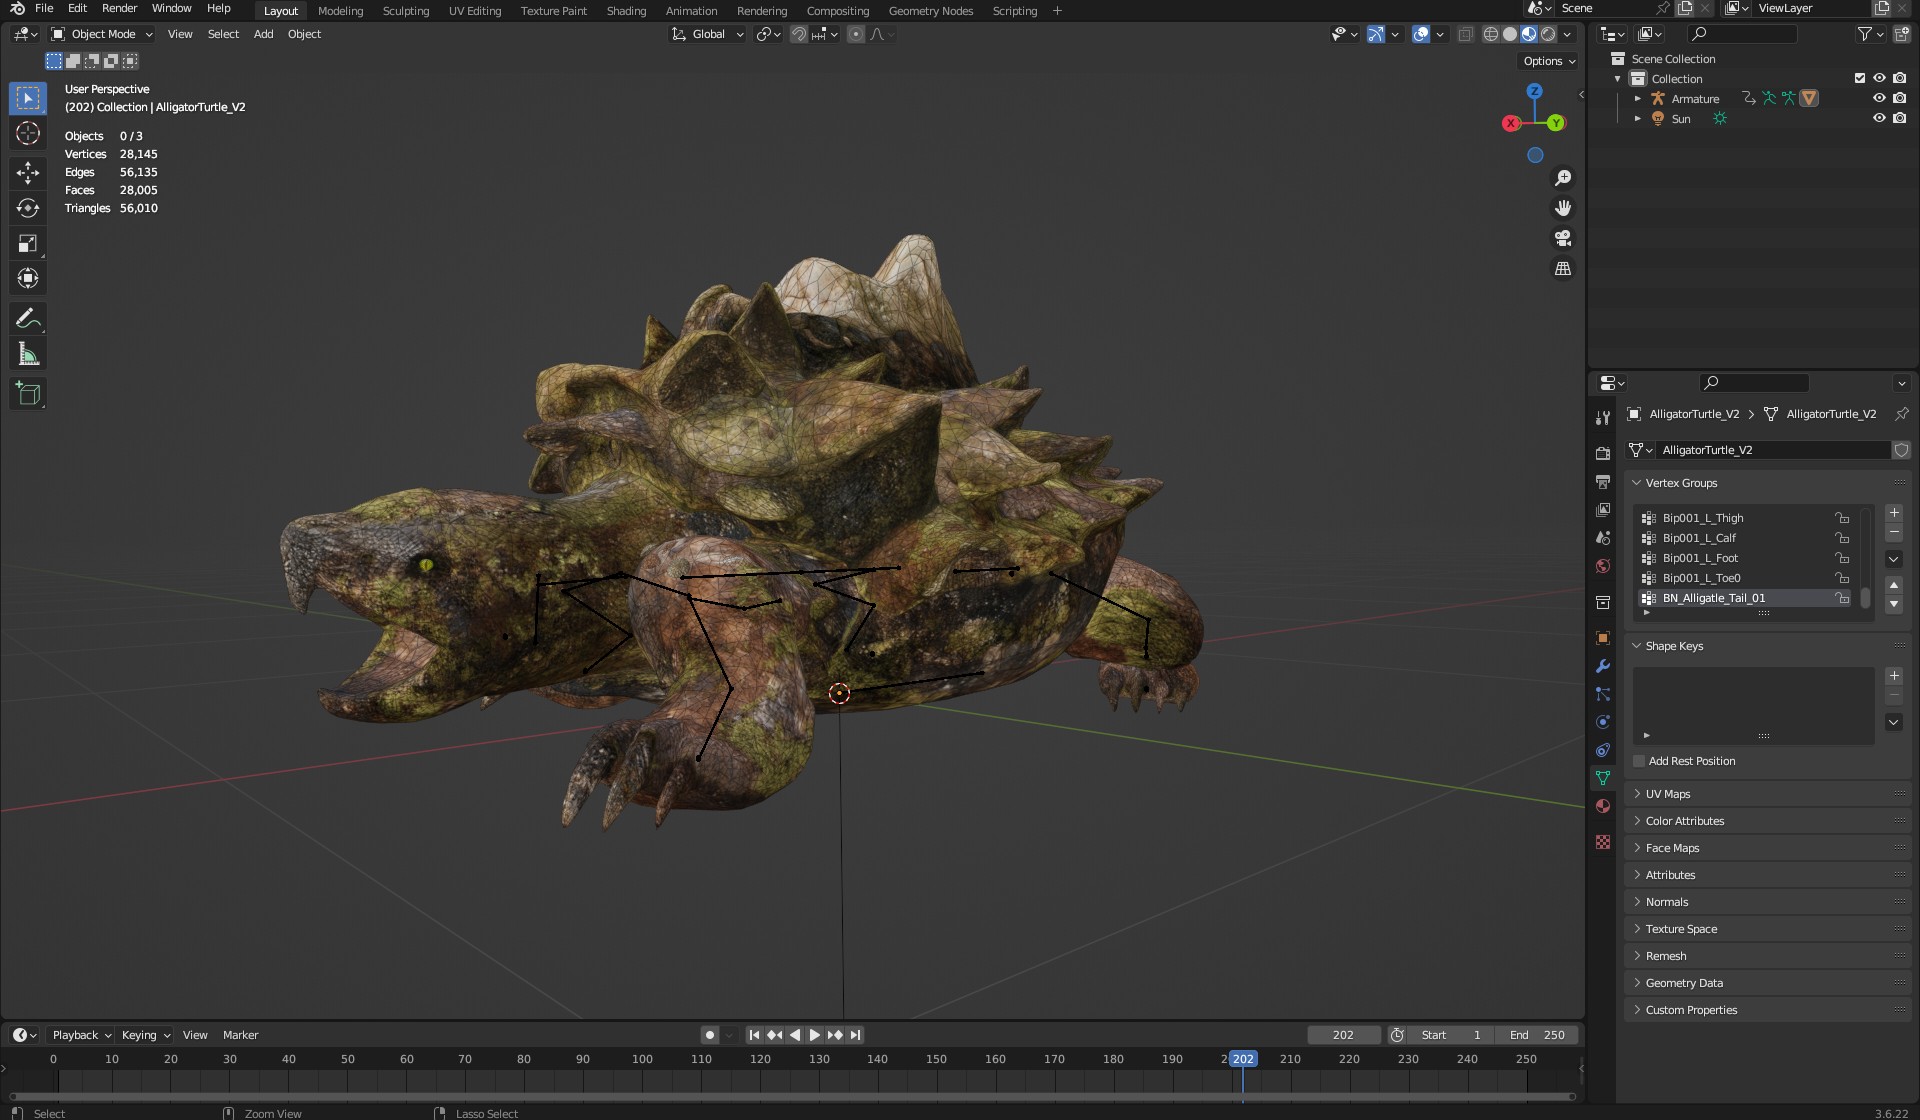Select the Measure tool
Viewport: 1920px width, 1120px height.
28,354
